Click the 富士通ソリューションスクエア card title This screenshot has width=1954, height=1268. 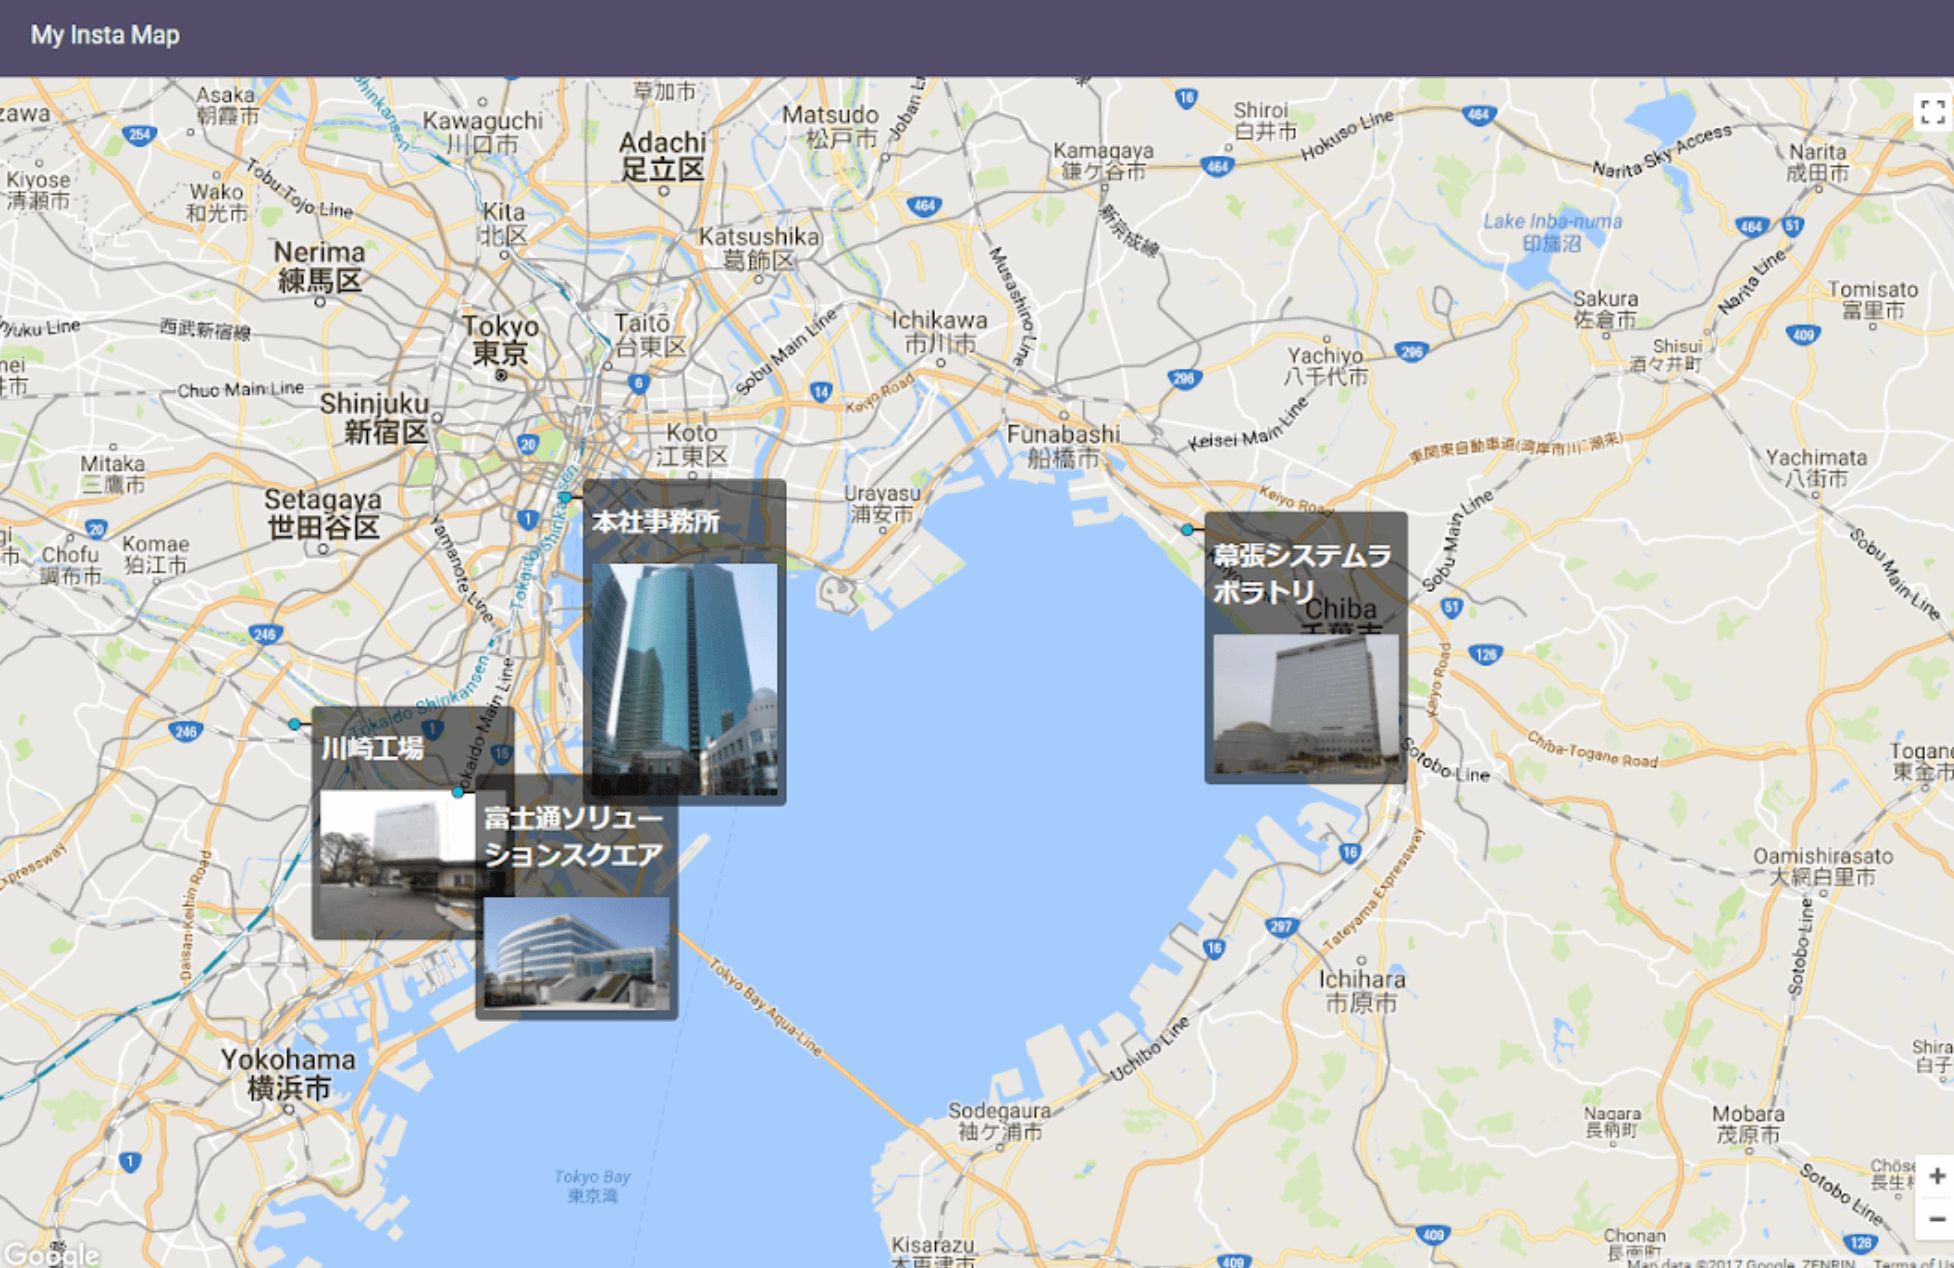(573, 837)
